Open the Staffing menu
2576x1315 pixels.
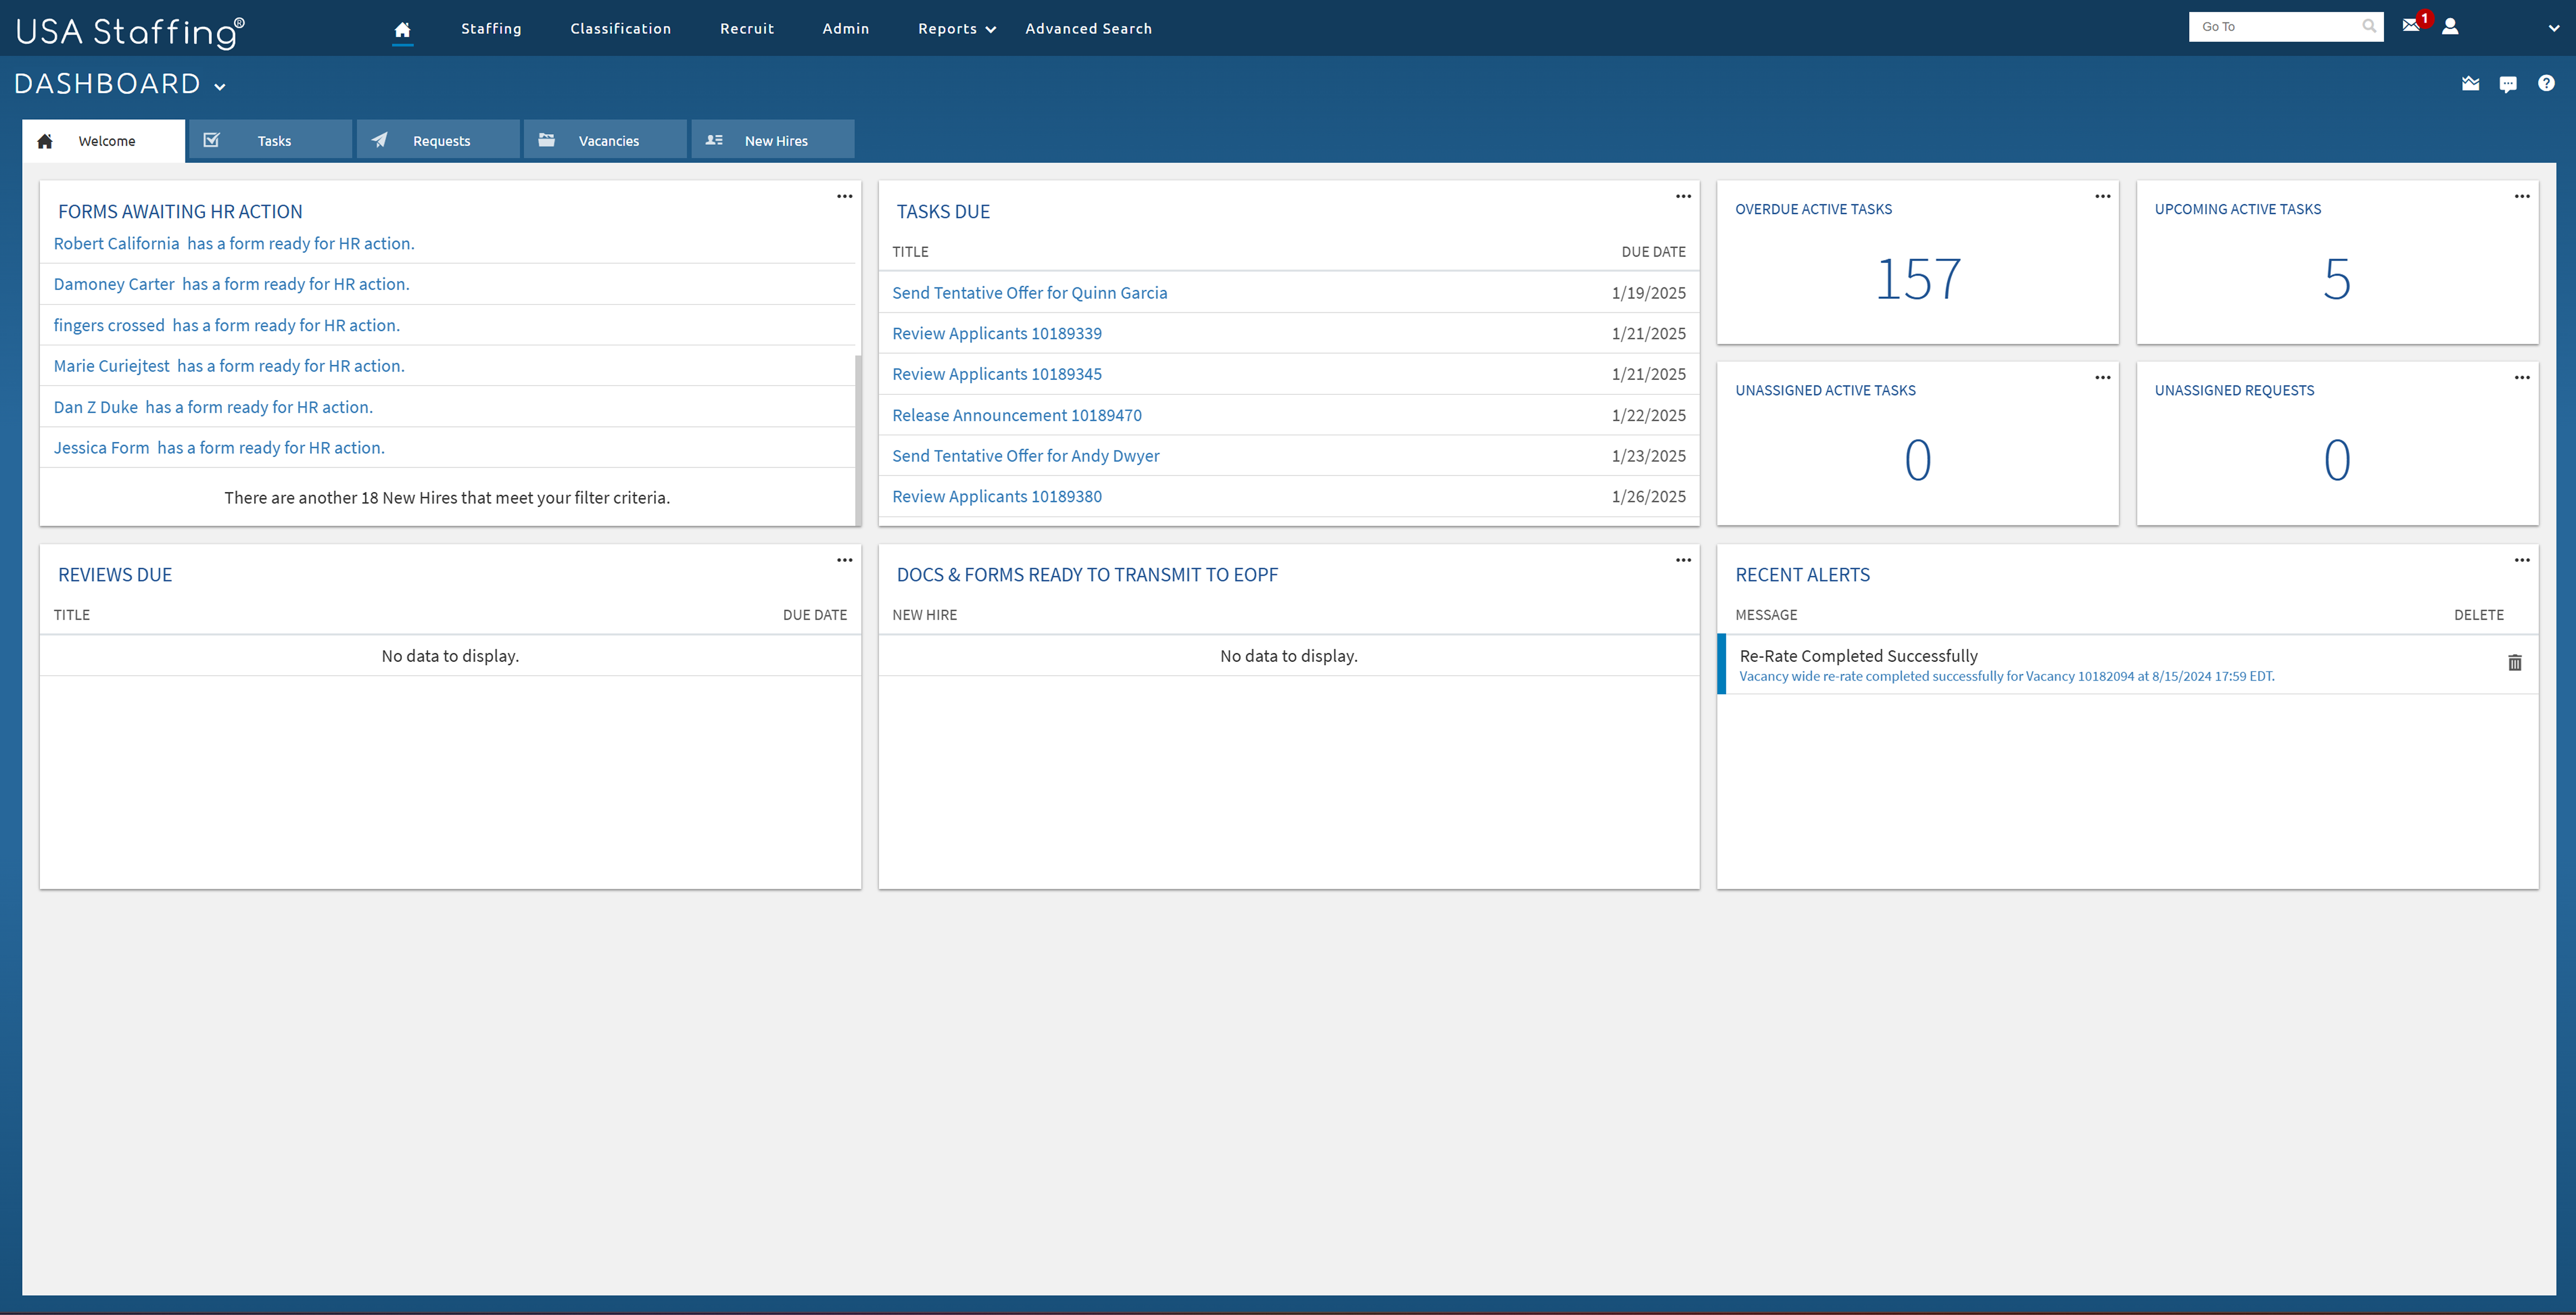(491, 29)
